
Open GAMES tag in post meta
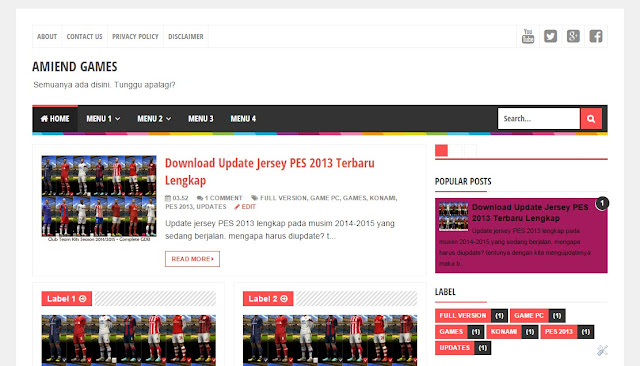pyautogui.click(x=354, y=198)
